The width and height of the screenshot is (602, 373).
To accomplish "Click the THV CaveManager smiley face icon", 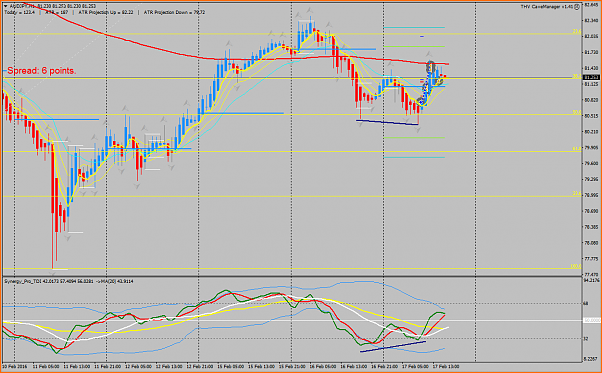I will 577,7.
